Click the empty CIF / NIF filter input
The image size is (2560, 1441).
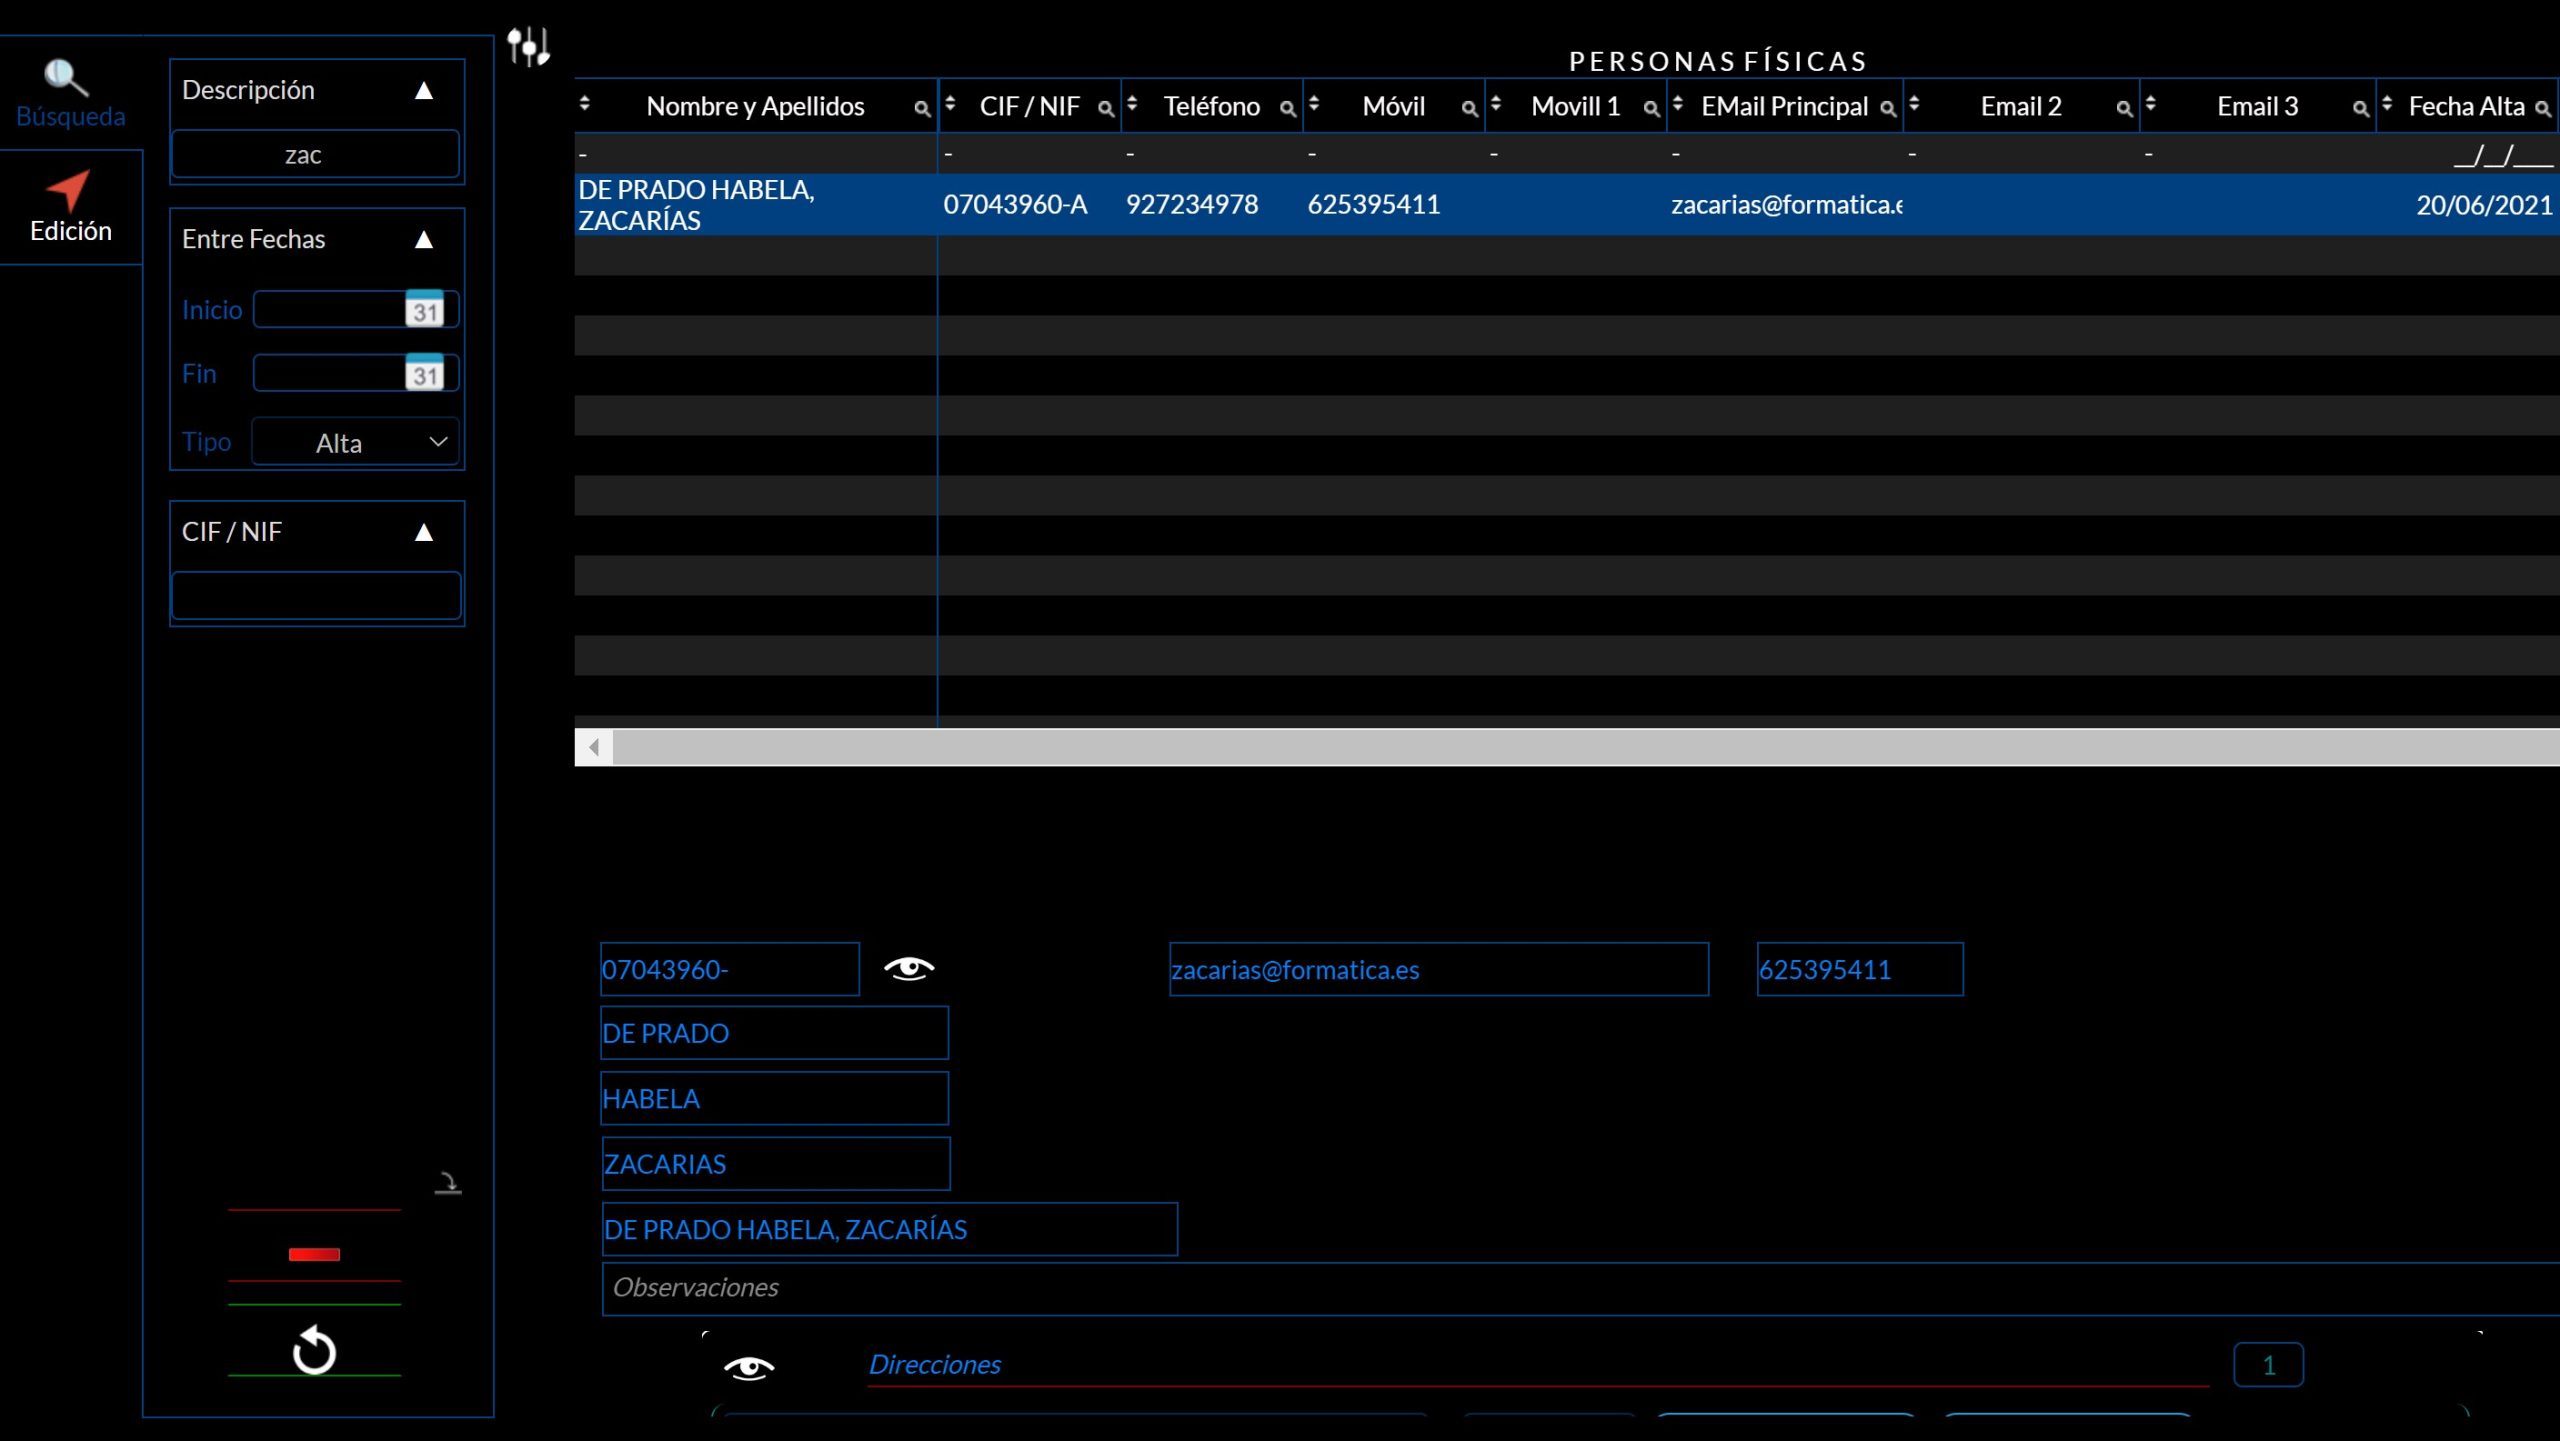316,596
